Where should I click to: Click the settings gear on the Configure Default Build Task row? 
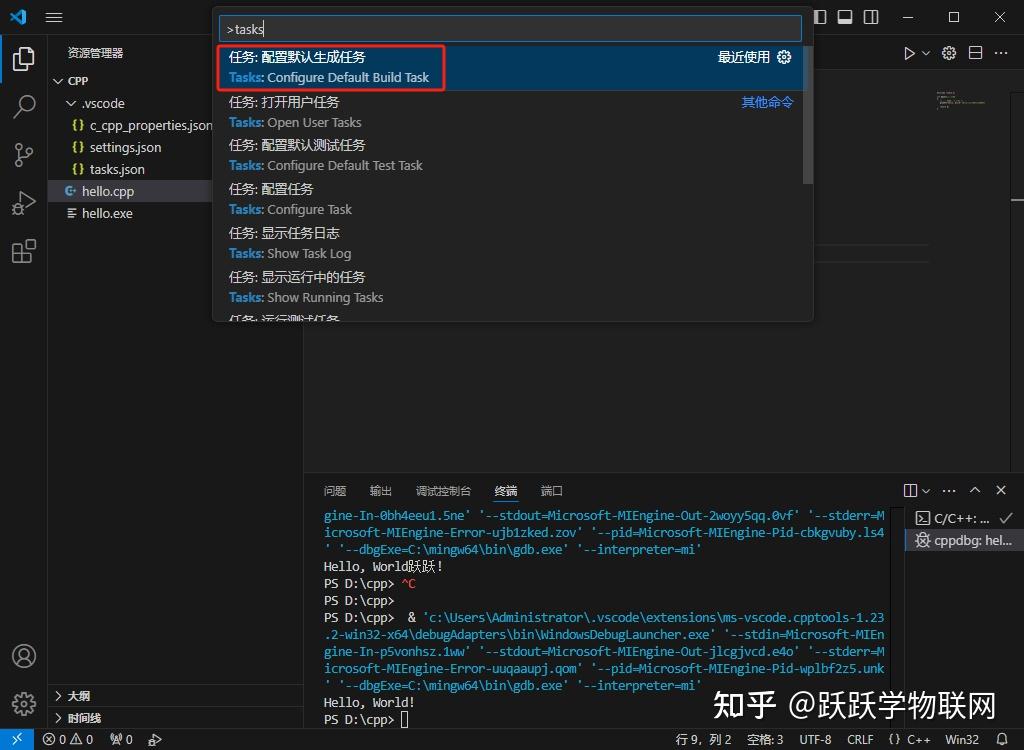[x=784, y=57]
